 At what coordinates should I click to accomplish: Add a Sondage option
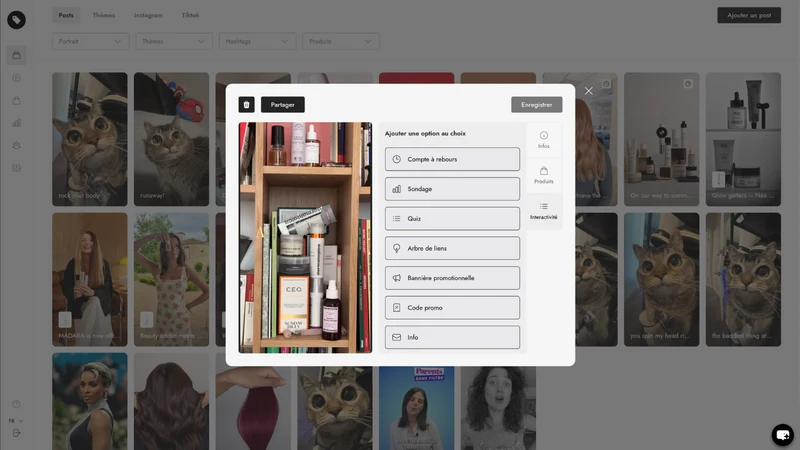coord(453,189)
